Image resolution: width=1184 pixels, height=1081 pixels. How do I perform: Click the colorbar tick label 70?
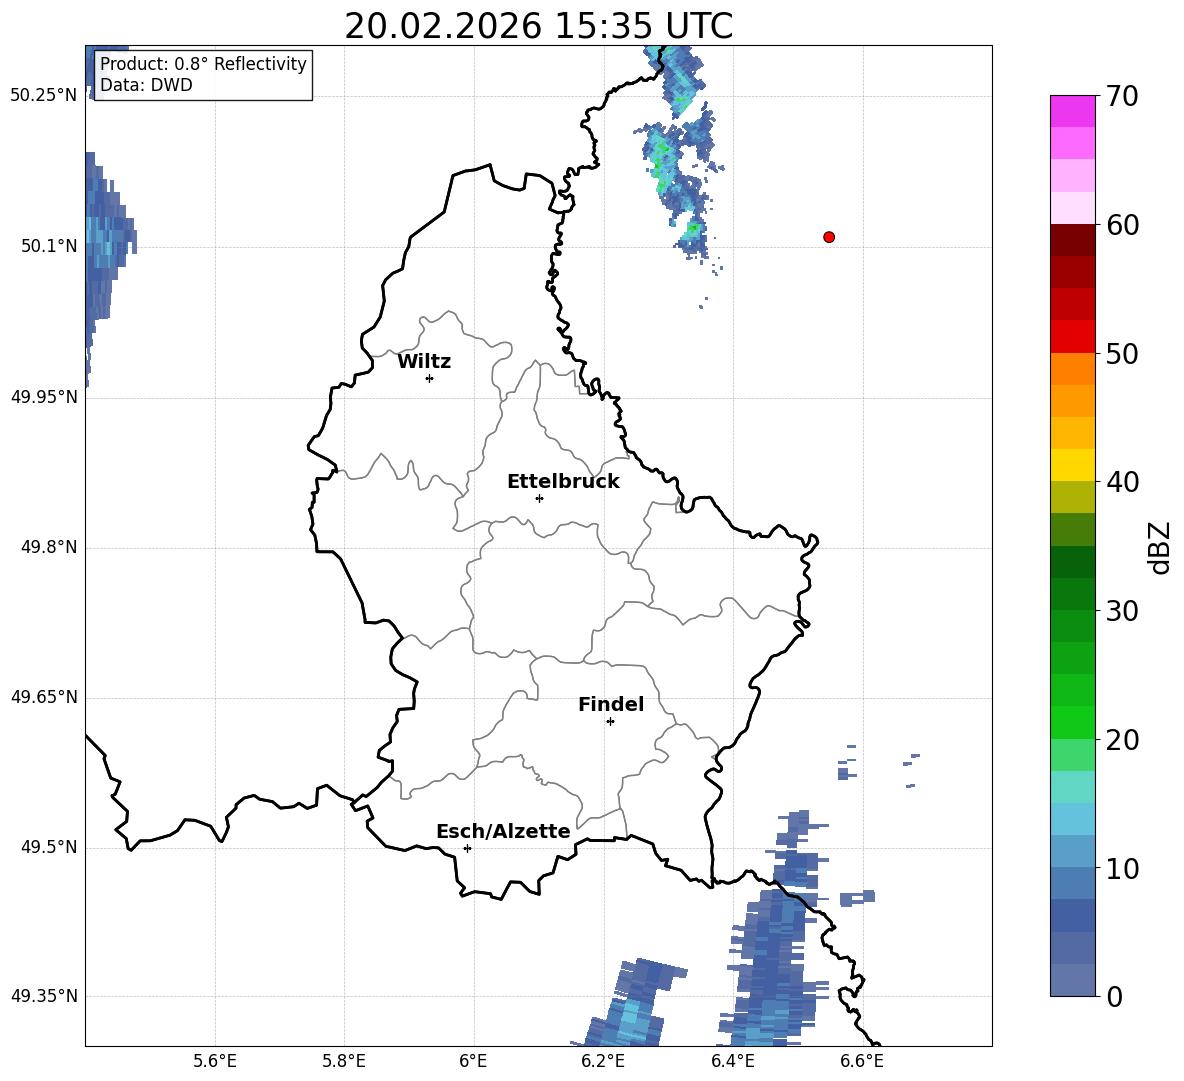(1122, 96)
